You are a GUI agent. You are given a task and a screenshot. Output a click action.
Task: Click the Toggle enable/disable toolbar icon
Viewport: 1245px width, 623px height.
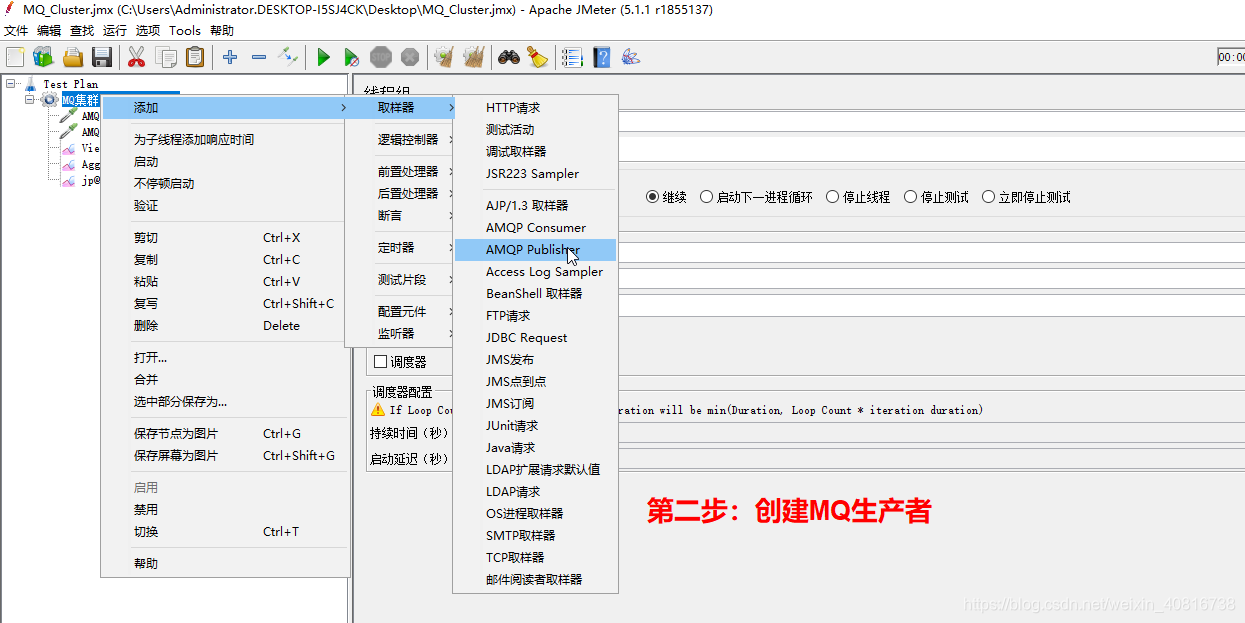[288, 57]
